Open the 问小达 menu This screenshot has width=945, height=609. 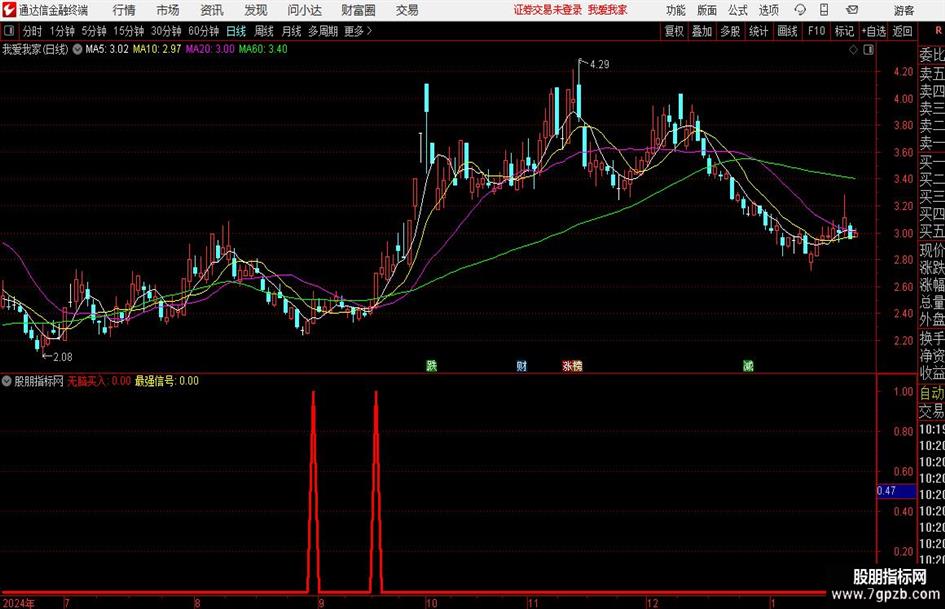(x=304, y=10)
